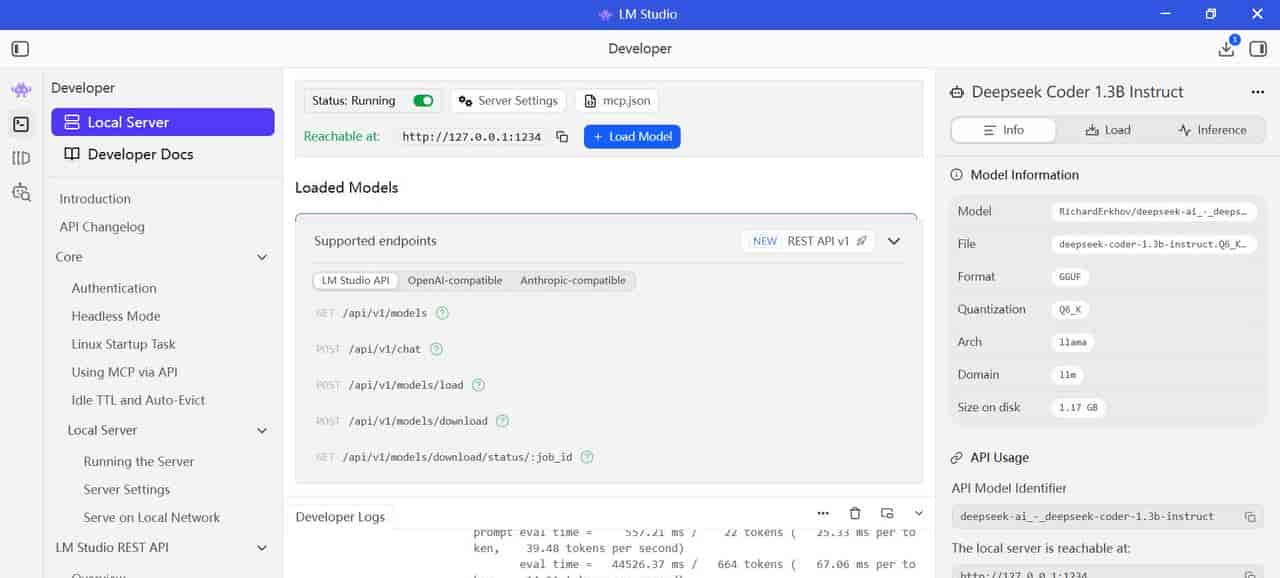This screenshot has height=578, width=1280.
Task: Select Local Server in Developer sidebar
Action: (x=163, y=122)
